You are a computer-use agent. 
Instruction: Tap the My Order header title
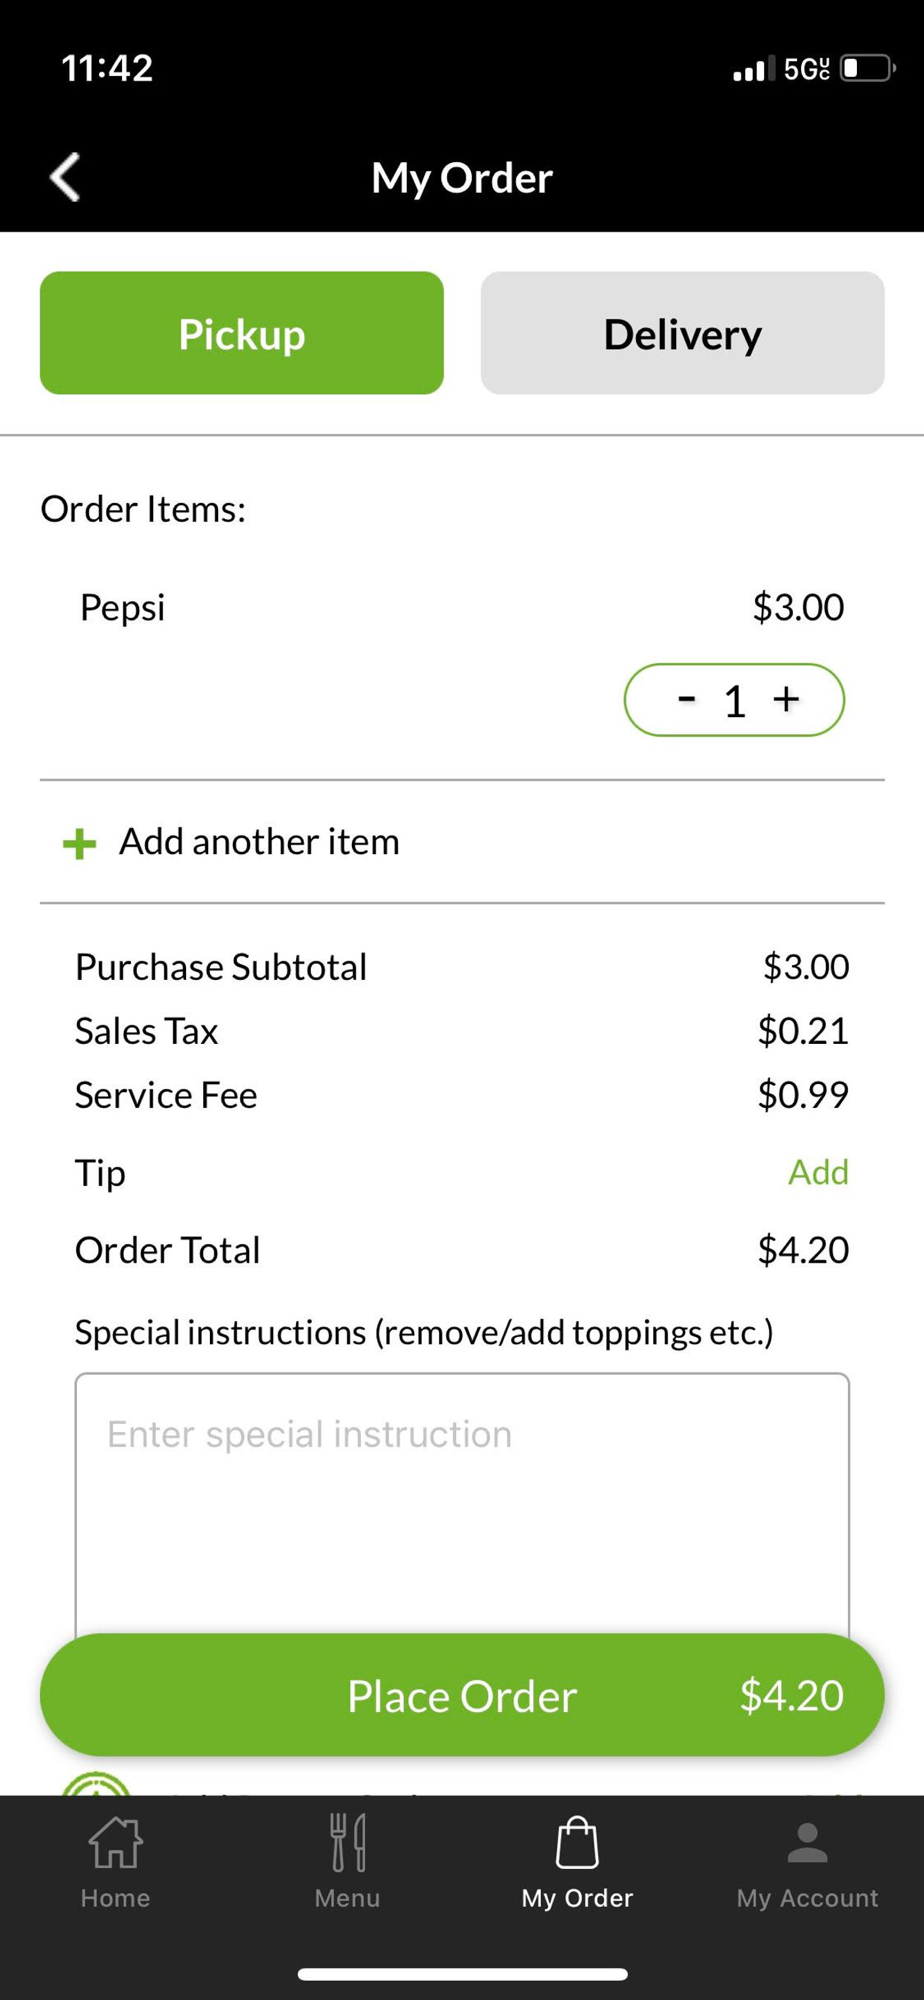[462, 178]
